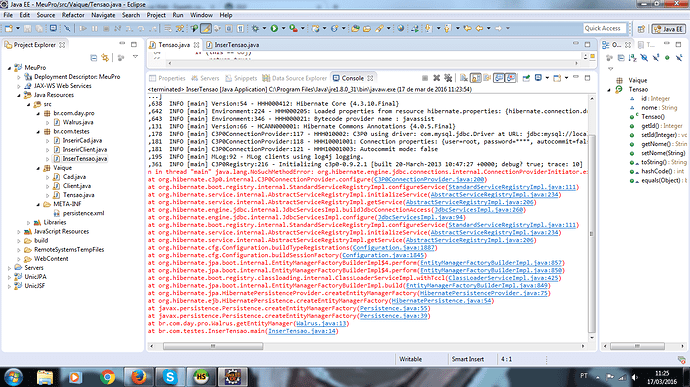The width and height of the screenshot is (690, 387).
Task: Click Collapse All icon in Project Explorer
Action: click(94, 58)
